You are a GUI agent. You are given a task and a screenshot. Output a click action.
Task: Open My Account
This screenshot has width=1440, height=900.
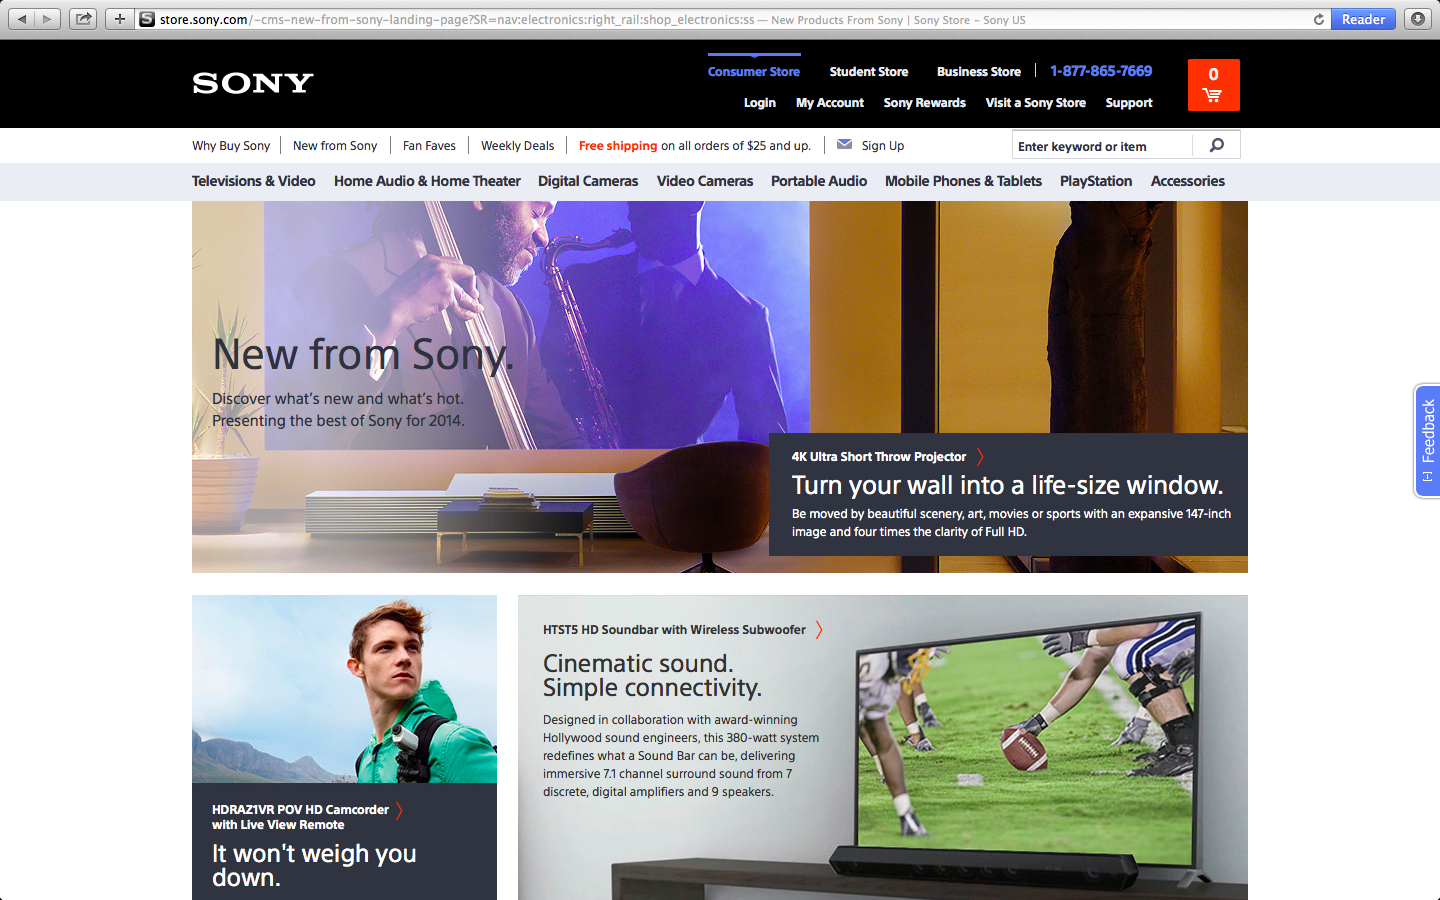tap(830, 102)
